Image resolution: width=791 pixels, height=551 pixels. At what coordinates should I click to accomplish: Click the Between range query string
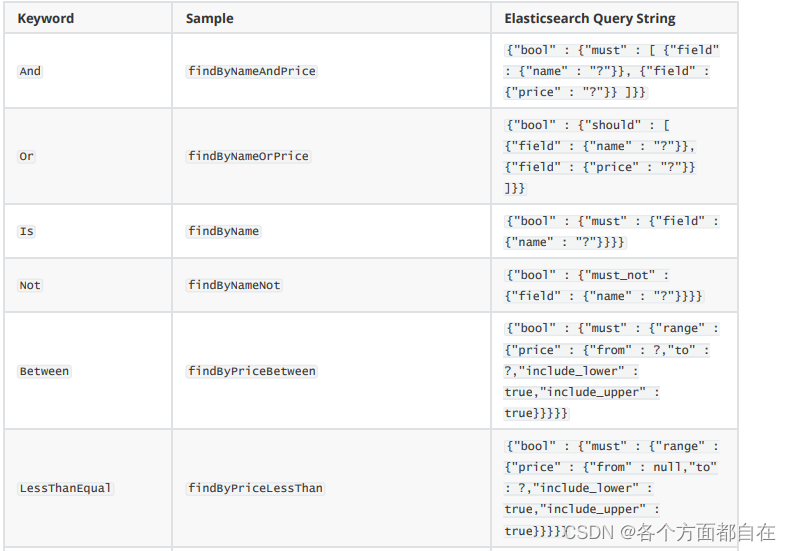coord(612,371)
